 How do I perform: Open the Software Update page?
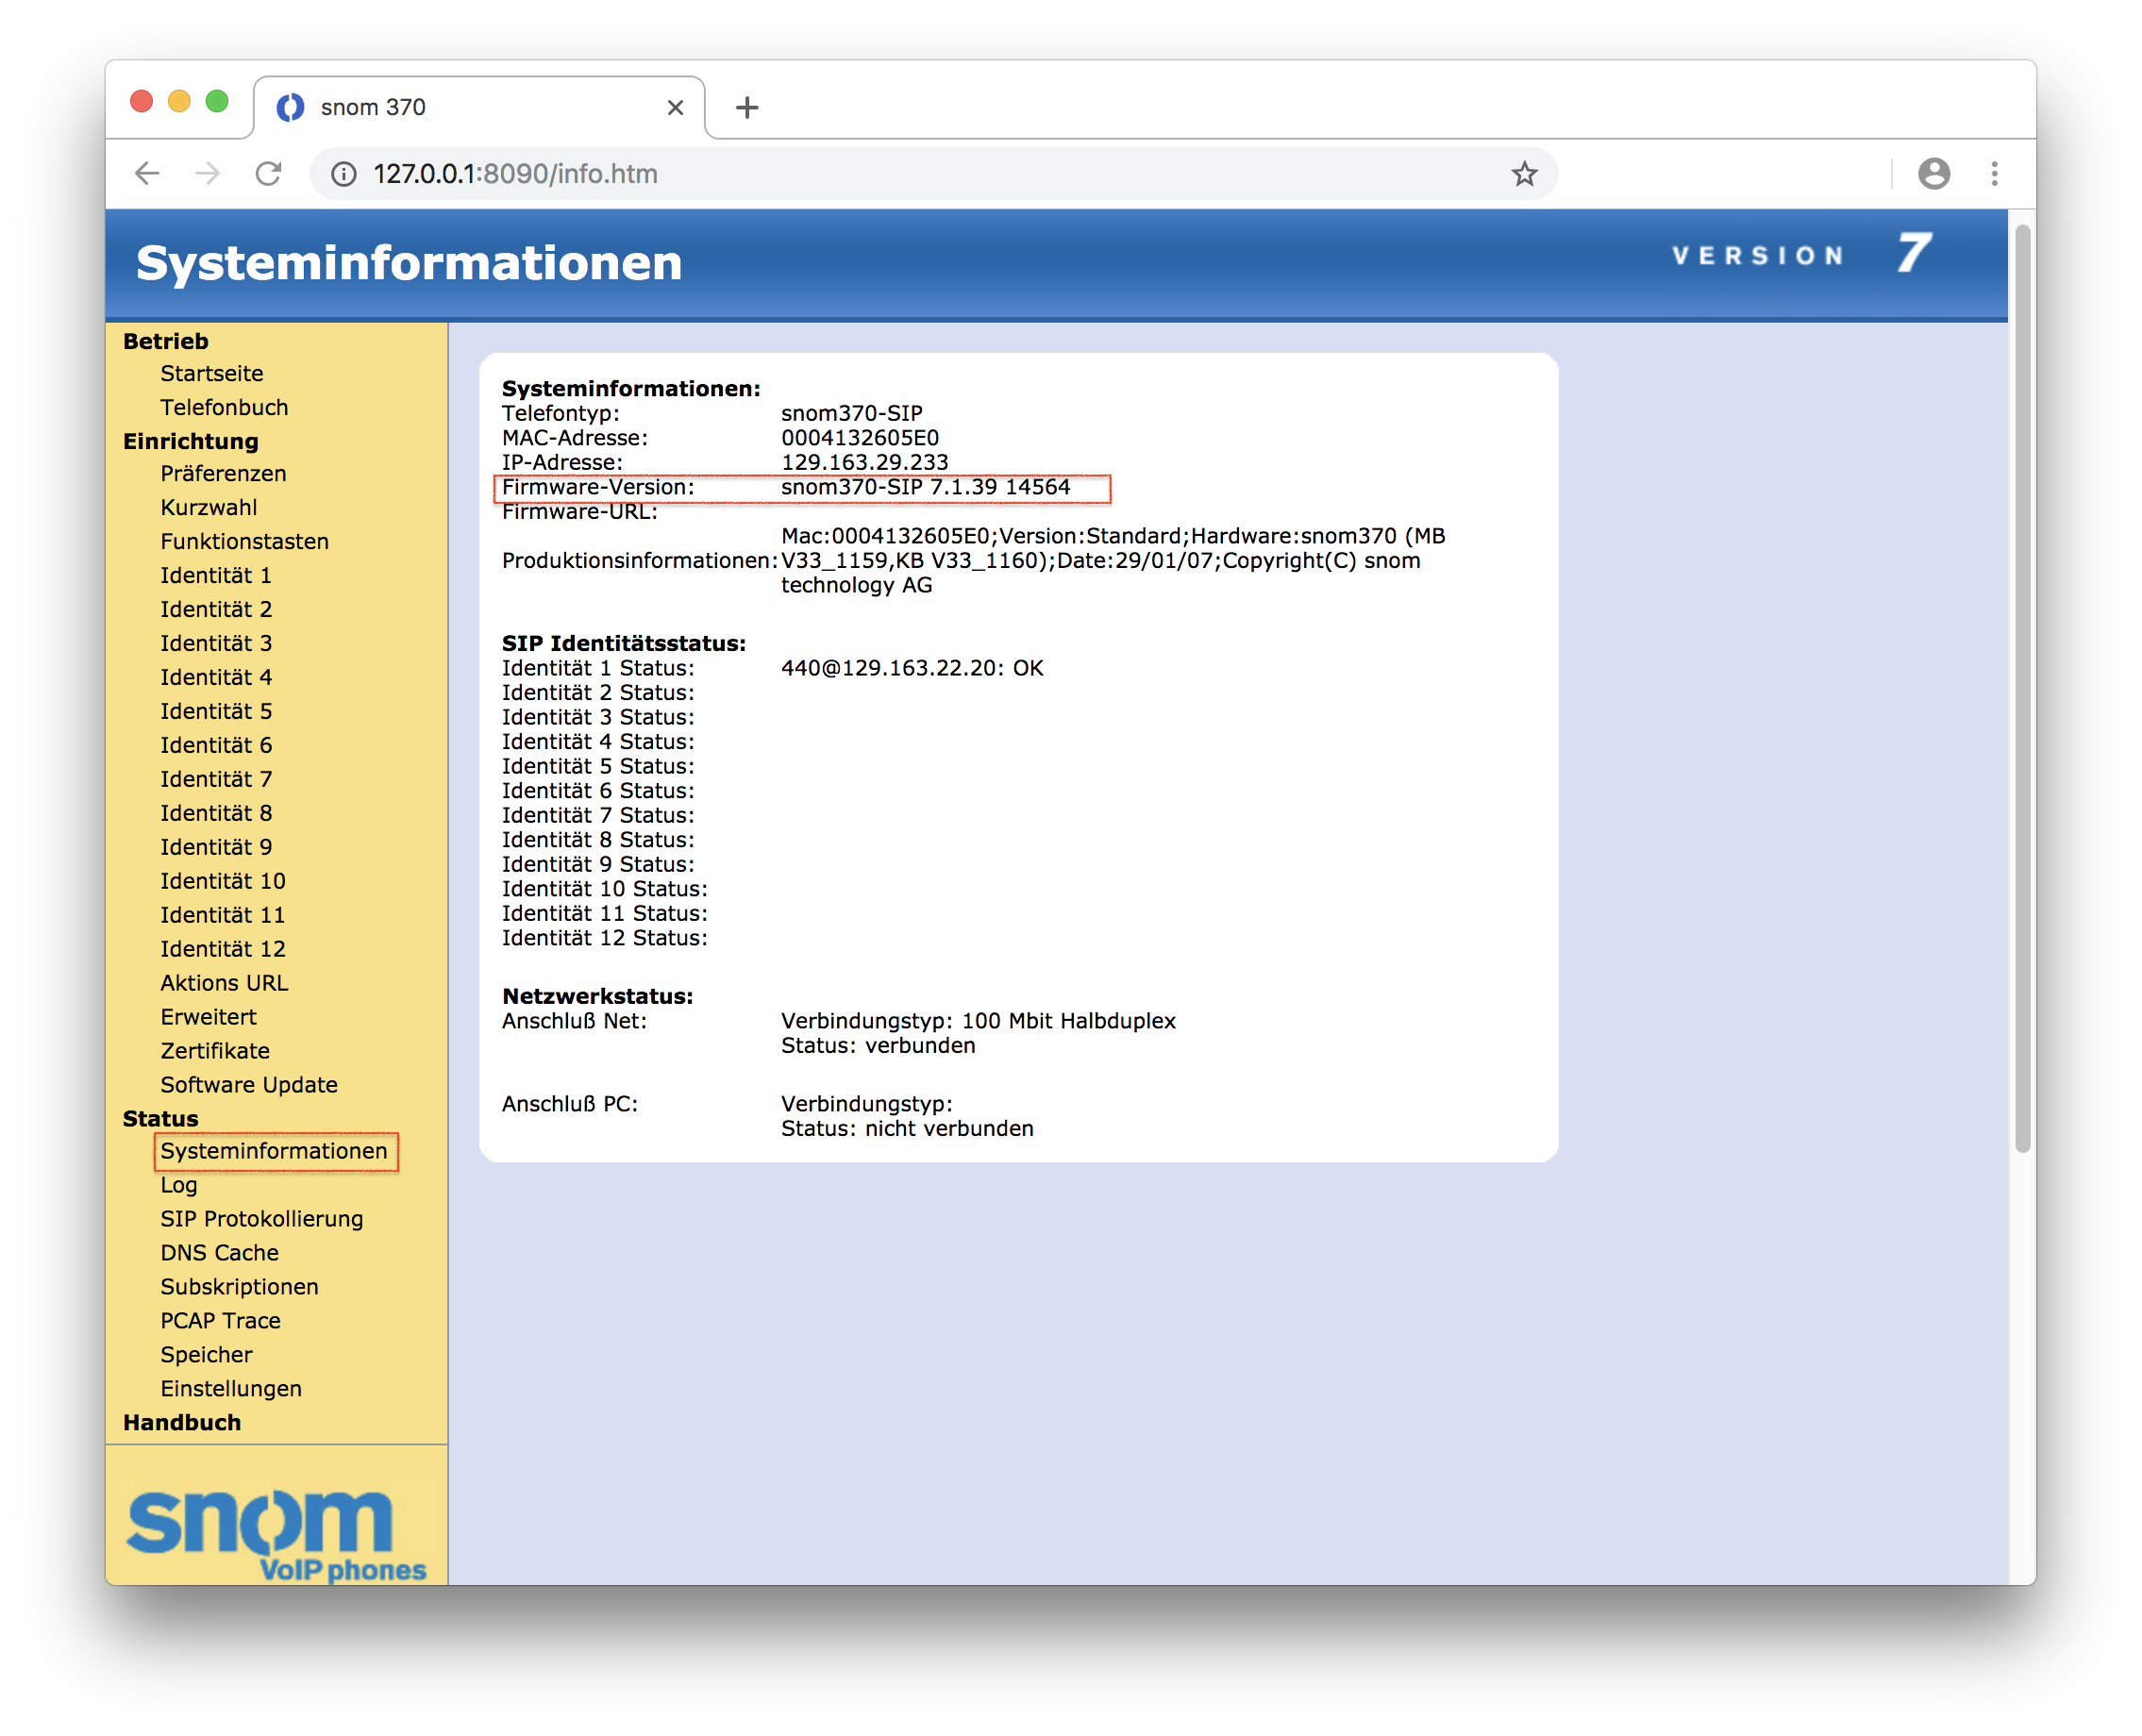coord(248,1084)
